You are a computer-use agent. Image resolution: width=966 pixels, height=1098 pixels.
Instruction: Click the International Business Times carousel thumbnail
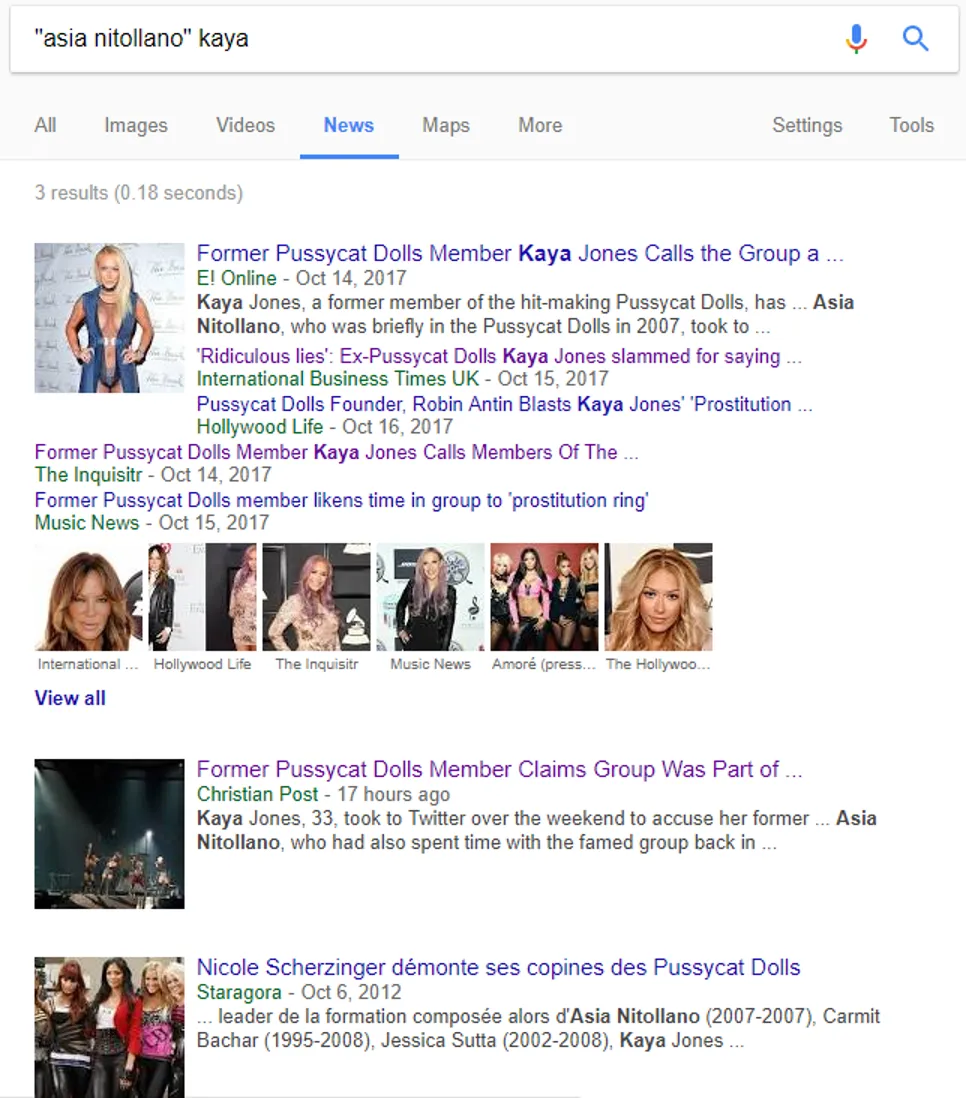88,597
